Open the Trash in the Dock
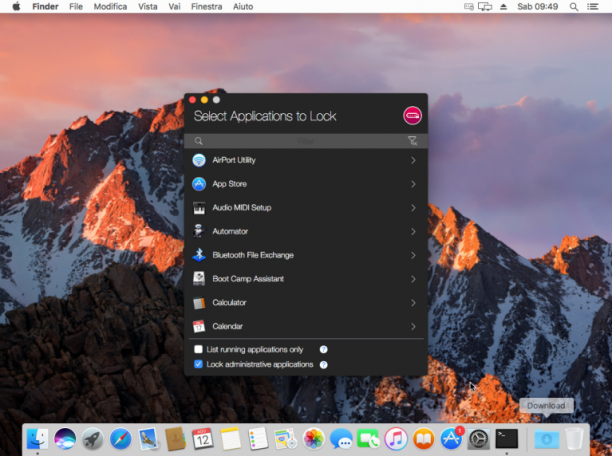The image size is (612, 456). point(574,438)
